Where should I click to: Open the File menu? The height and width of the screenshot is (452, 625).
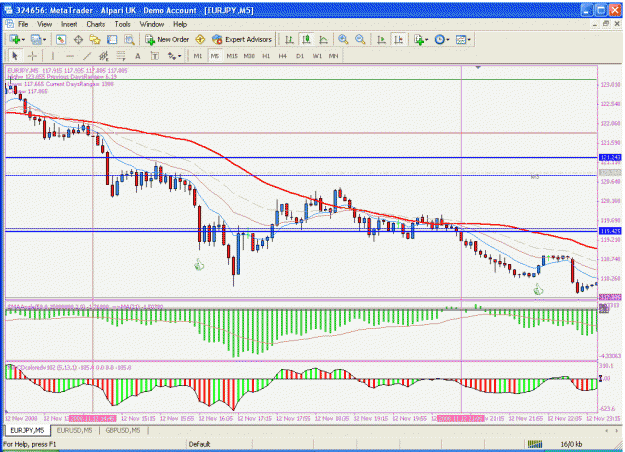(x=23, y=24)
